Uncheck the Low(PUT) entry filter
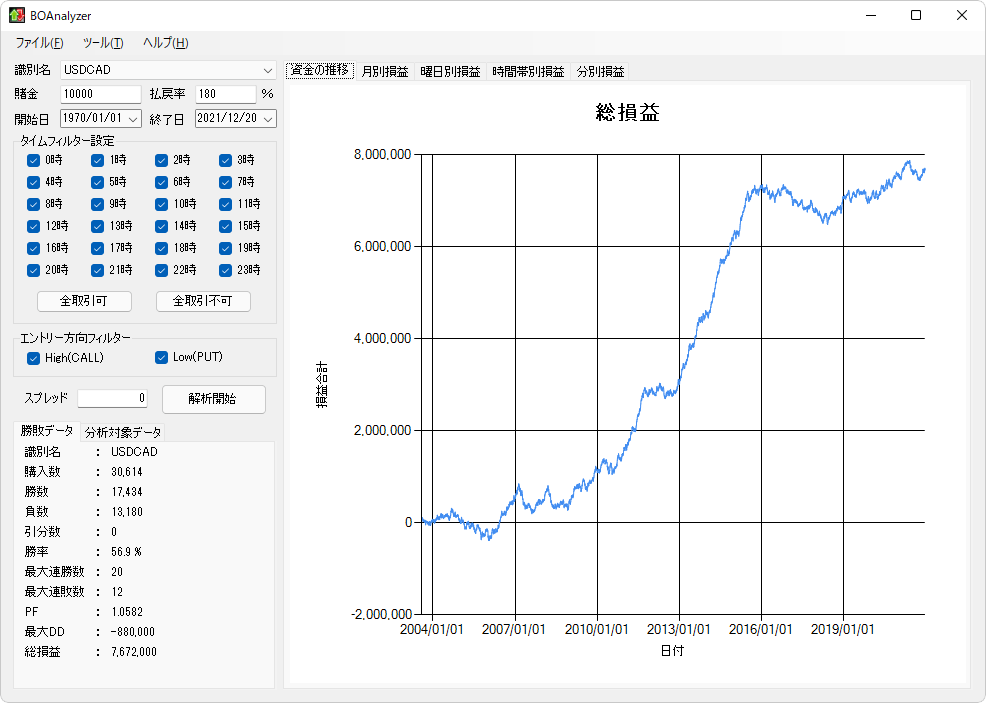This screenshot has height=703, width=986. [162, 358]
